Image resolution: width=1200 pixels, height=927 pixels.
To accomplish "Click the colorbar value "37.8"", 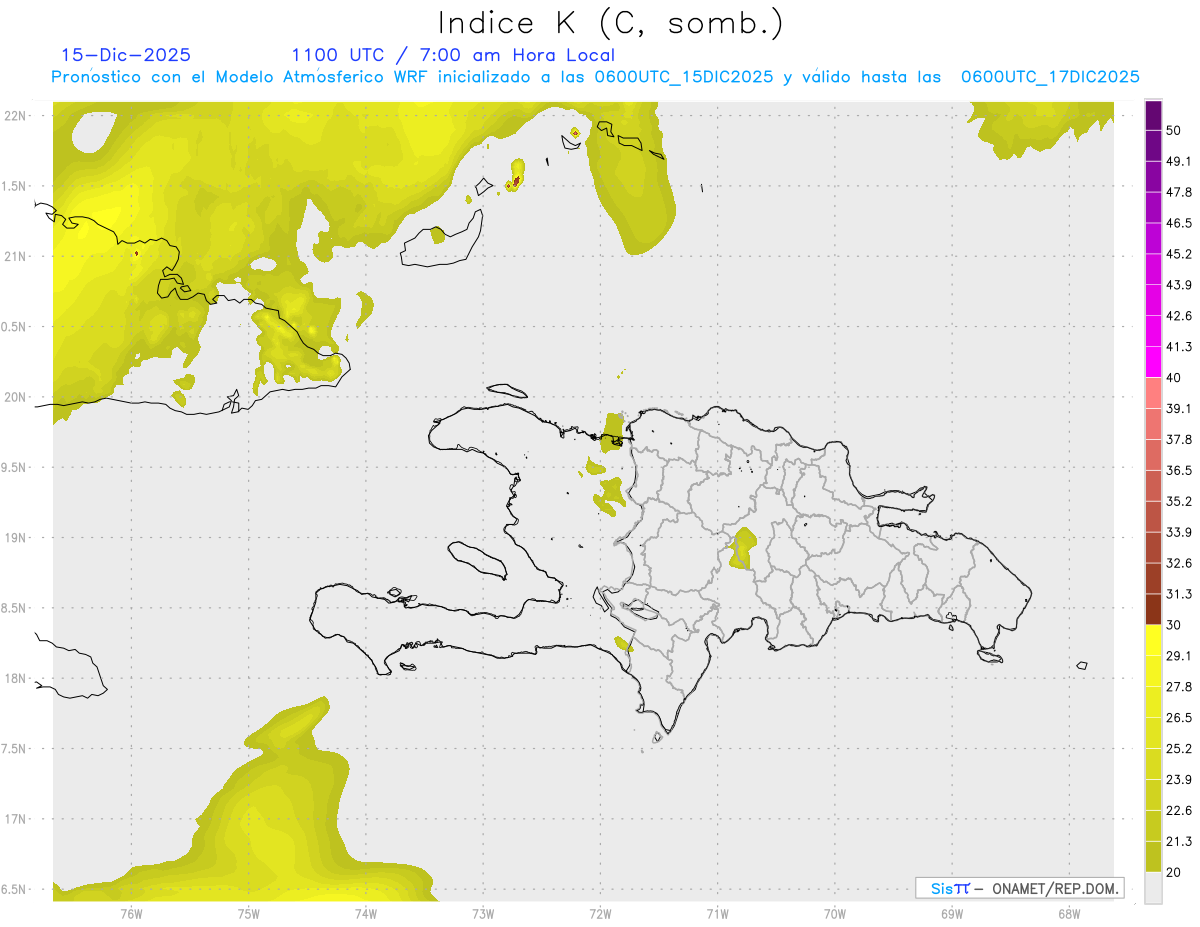I will (1179, 439).
